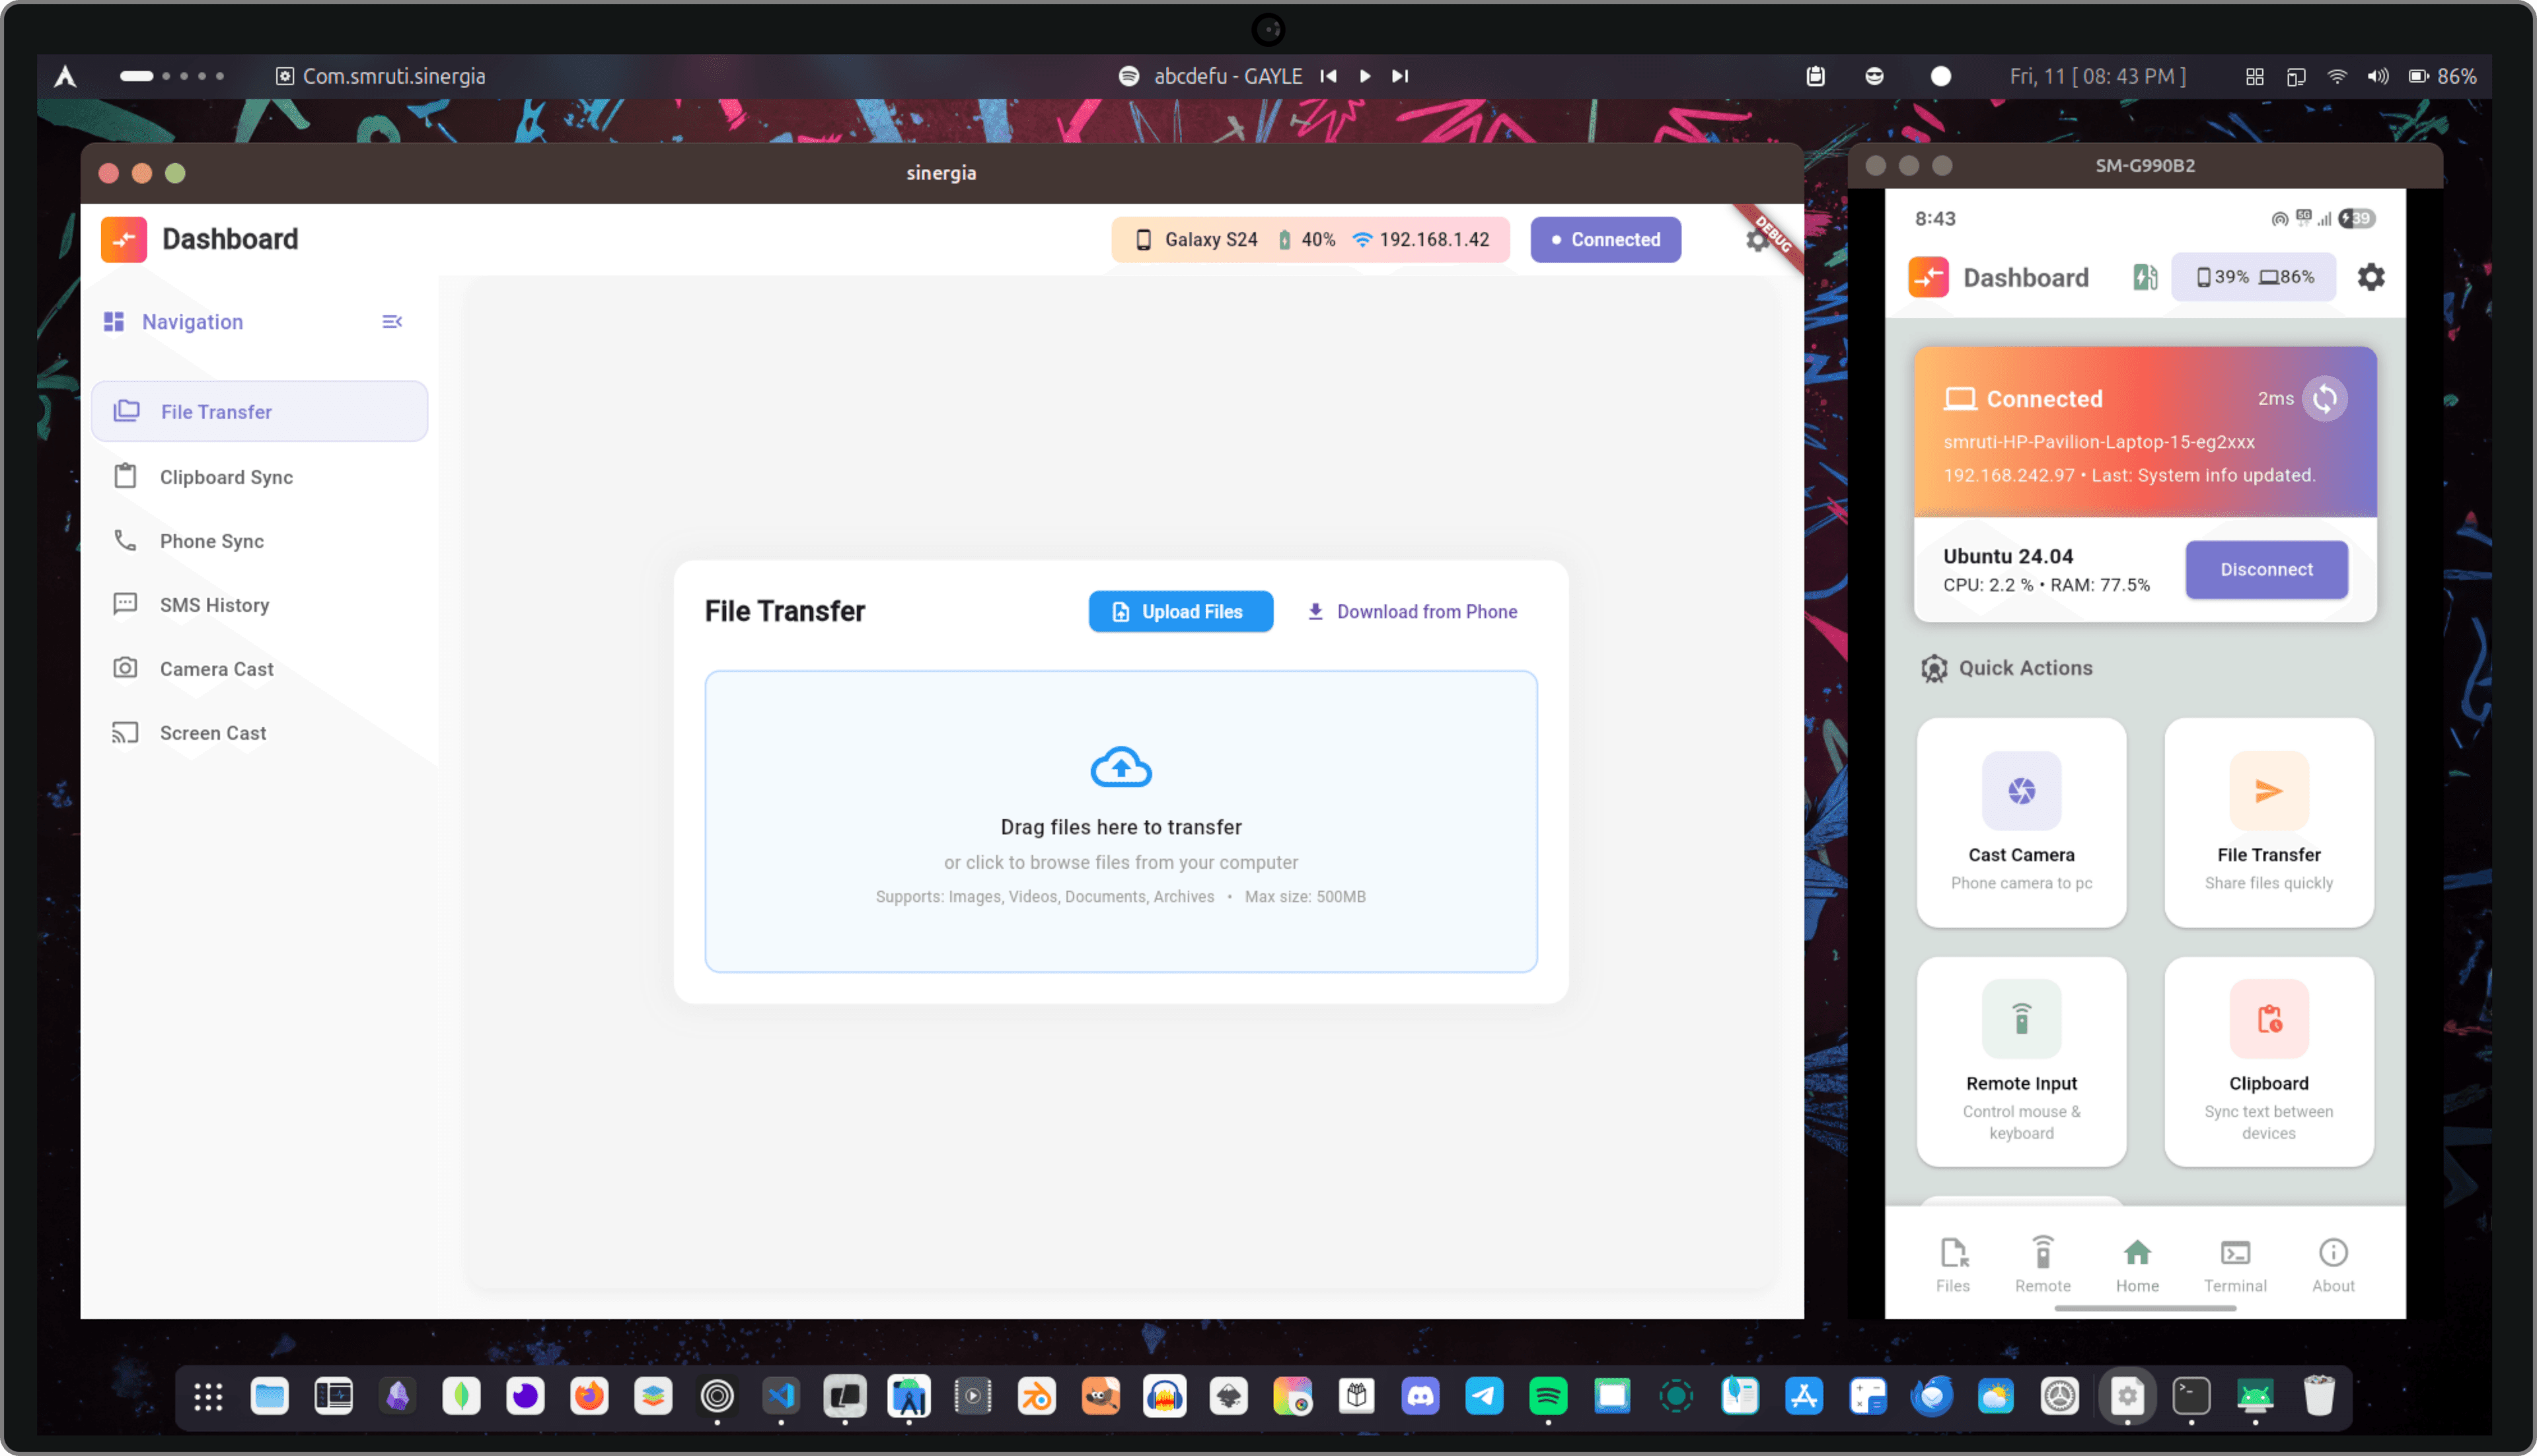Open settings gear in sinergia dashboard
This screenshot has height=1456, width=2537.
click(1756, 240)
